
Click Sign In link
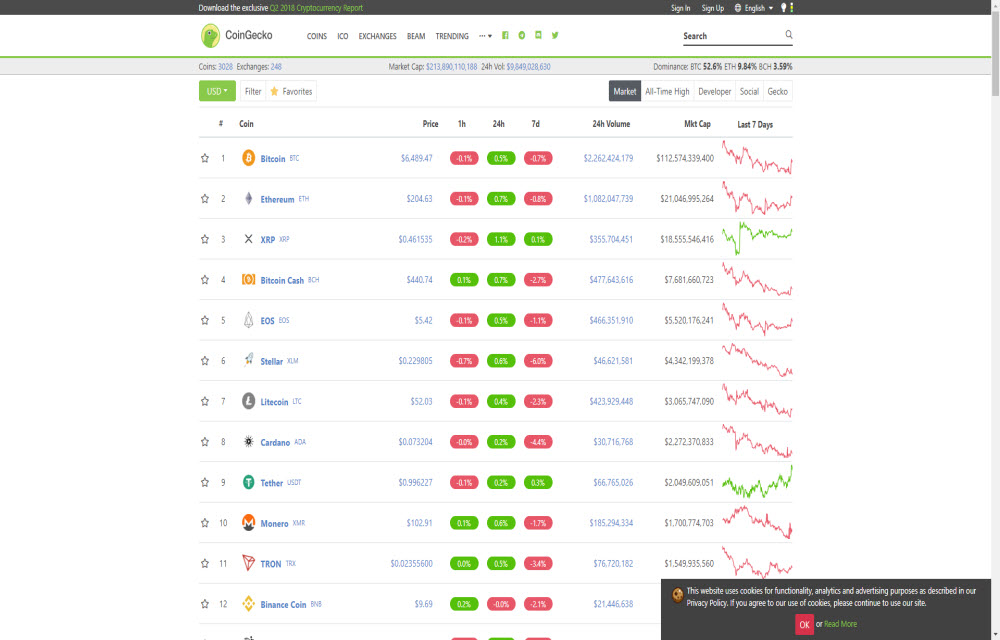point(680,8)
